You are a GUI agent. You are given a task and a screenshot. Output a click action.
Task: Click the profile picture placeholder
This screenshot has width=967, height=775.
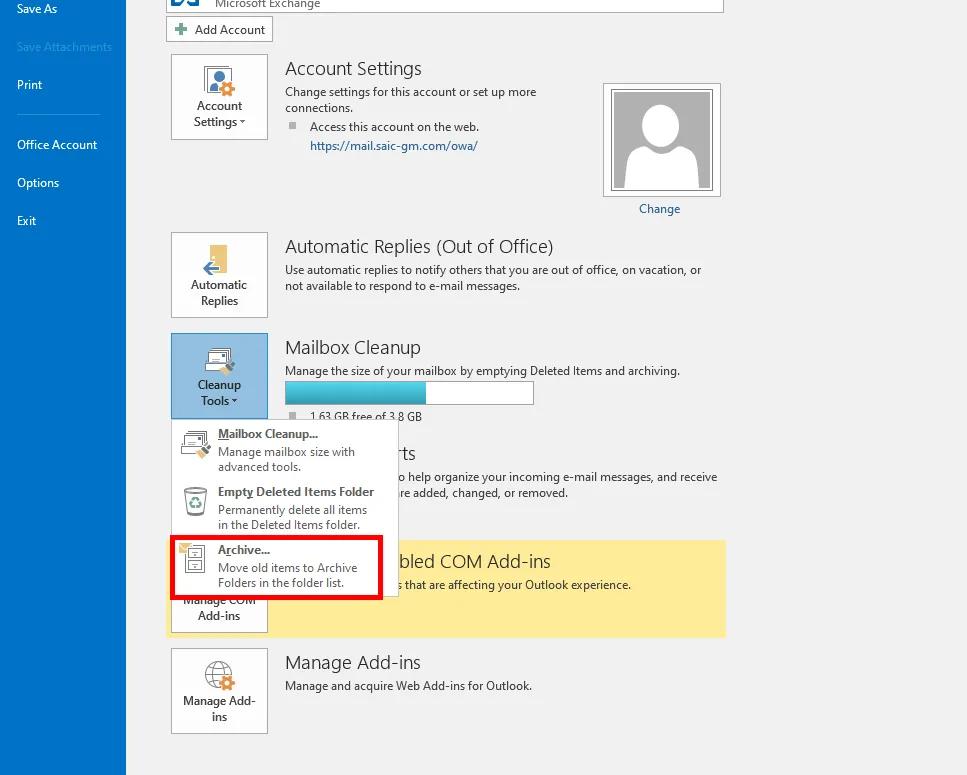662,140
